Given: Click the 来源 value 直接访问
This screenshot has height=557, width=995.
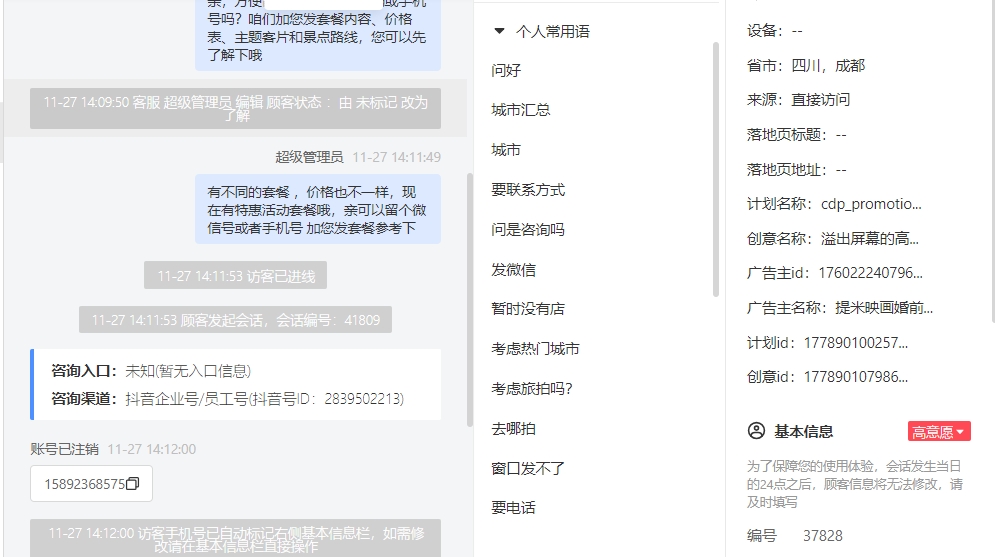Looking at the screenshot, I should pyautogui.click(x=820, y=100).
